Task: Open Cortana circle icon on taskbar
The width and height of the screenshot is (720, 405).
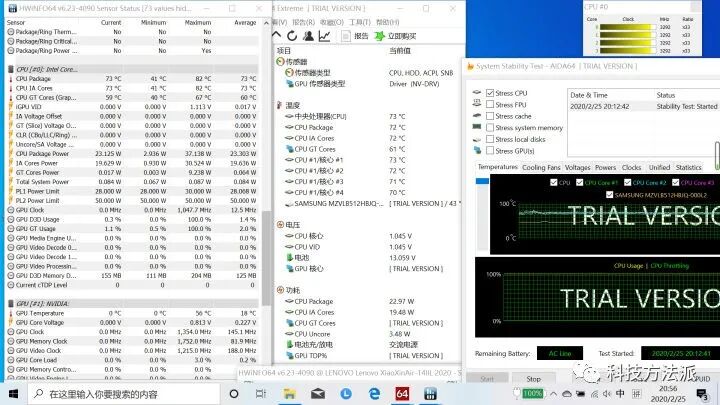Action: (234, 394)
